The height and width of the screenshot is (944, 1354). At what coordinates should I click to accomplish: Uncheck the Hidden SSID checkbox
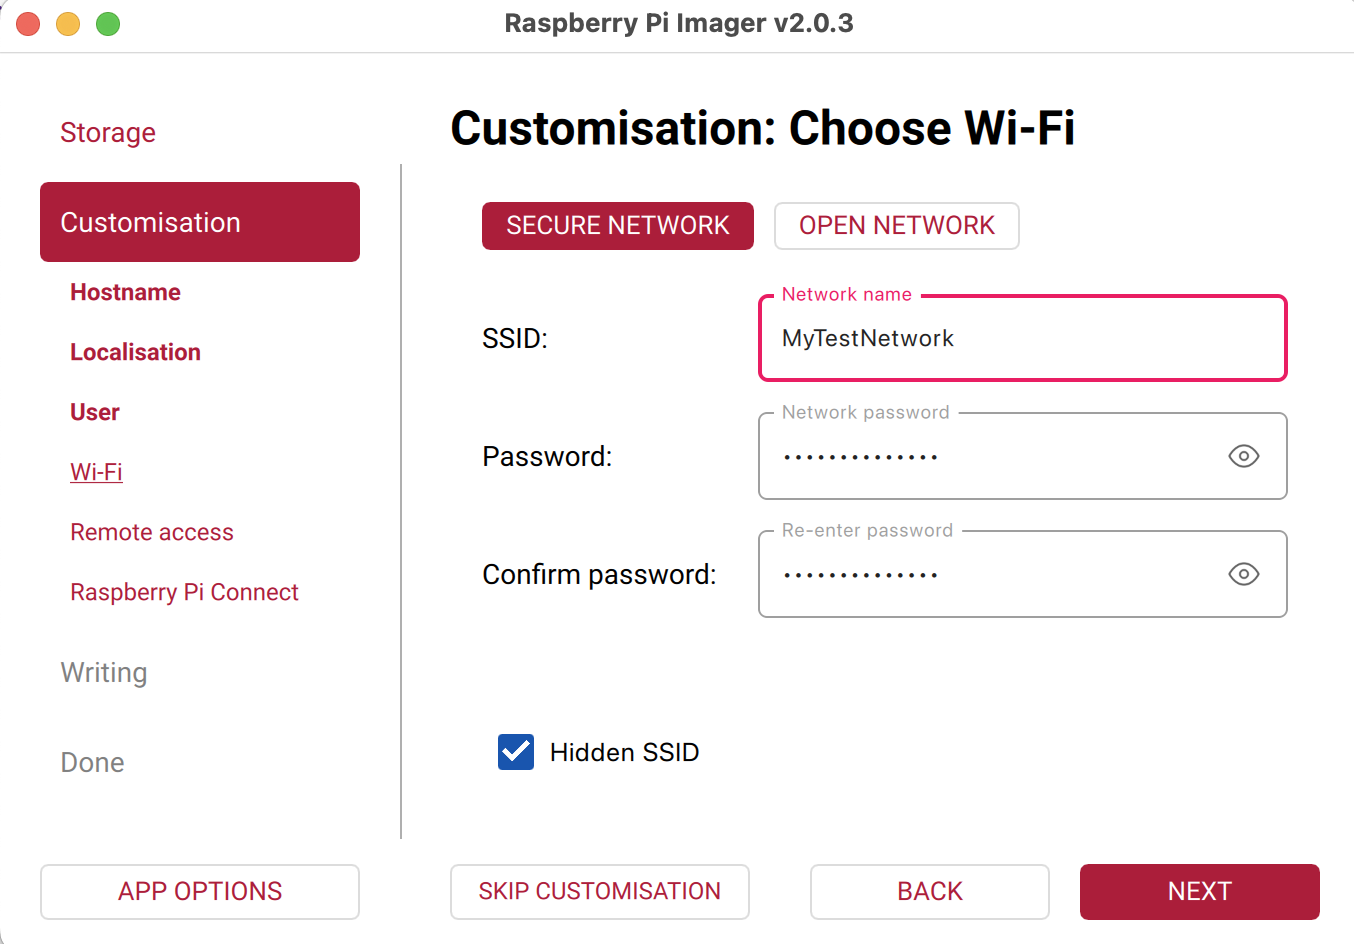516,752
